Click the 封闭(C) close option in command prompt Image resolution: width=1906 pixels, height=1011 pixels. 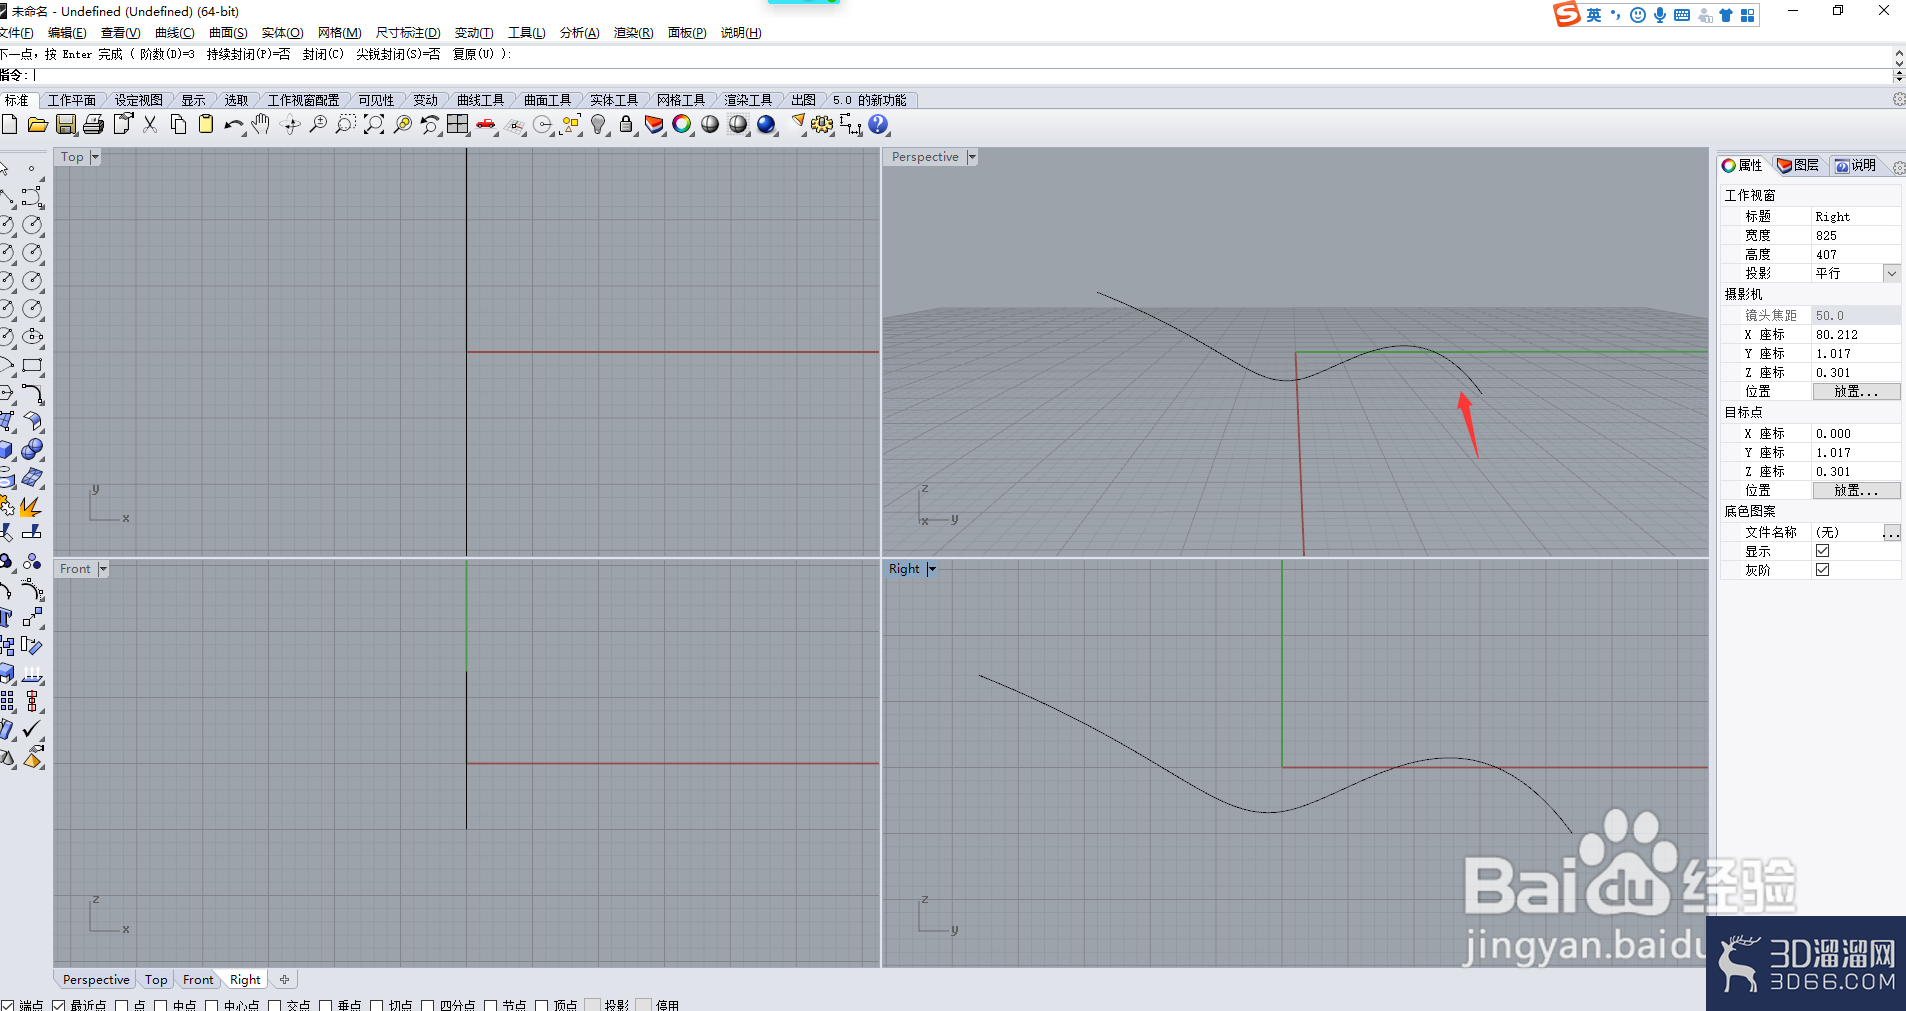click(323, 54)
